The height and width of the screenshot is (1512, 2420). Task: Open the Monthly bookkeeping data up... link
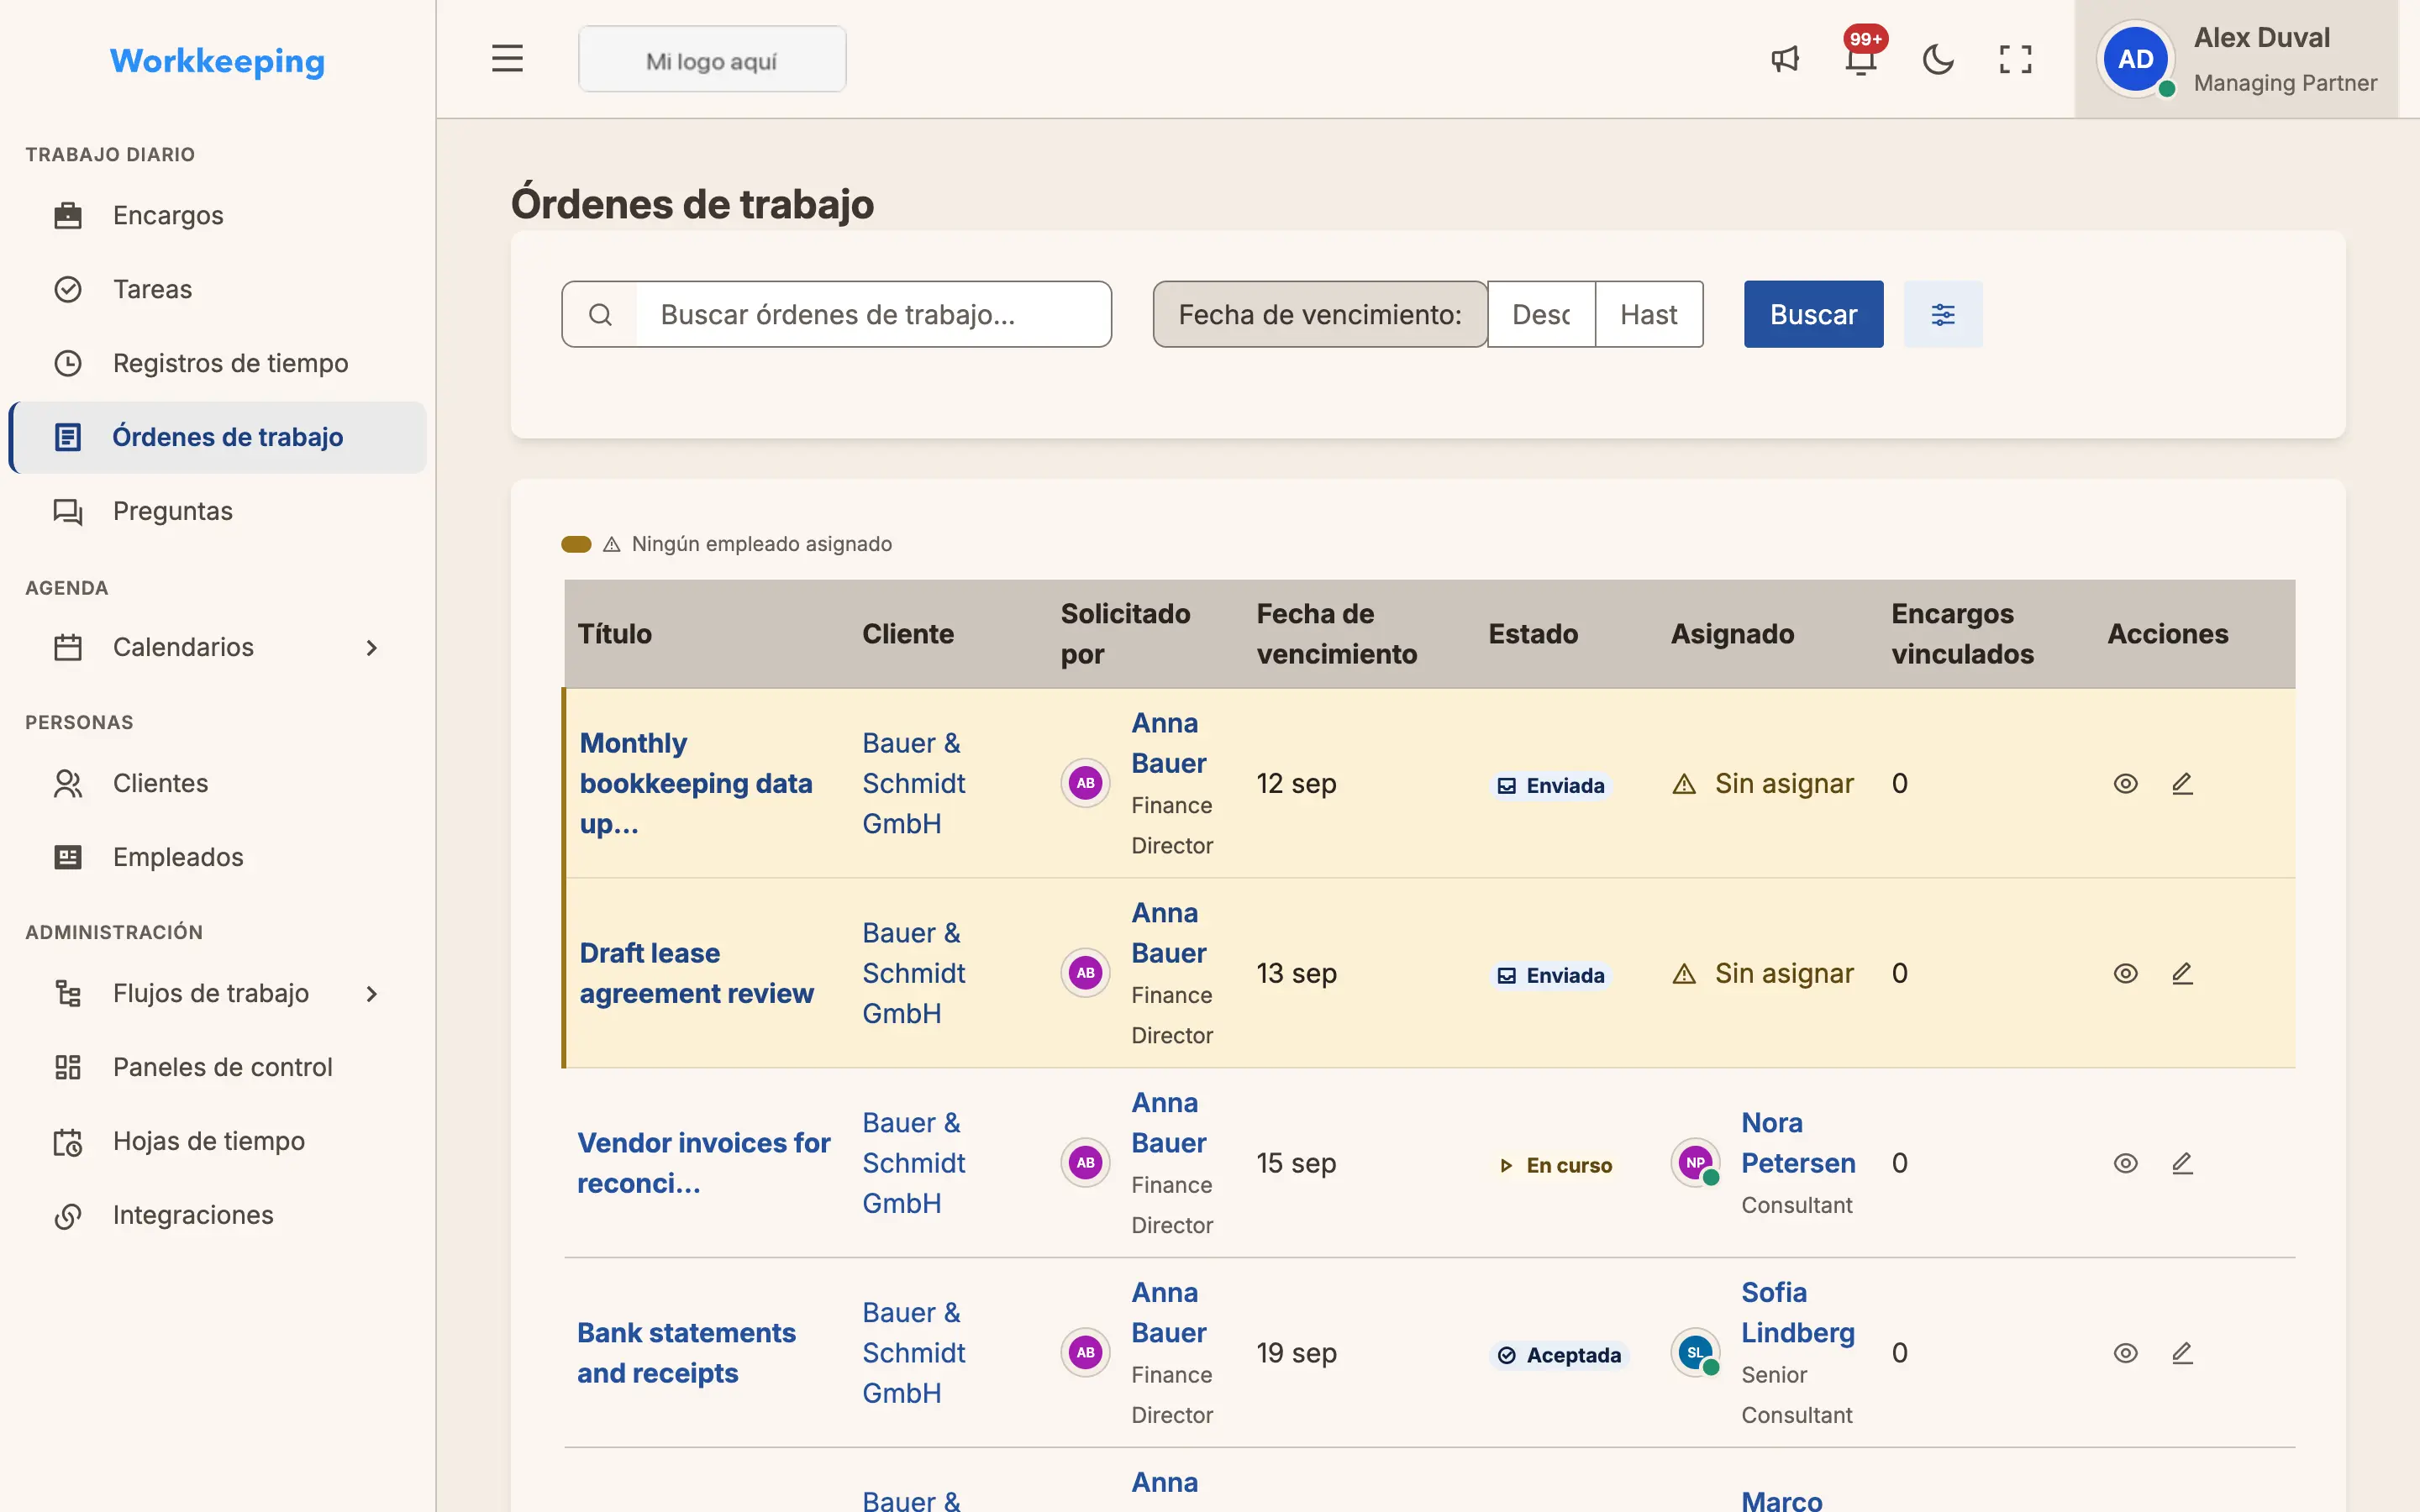pos(695,784)
